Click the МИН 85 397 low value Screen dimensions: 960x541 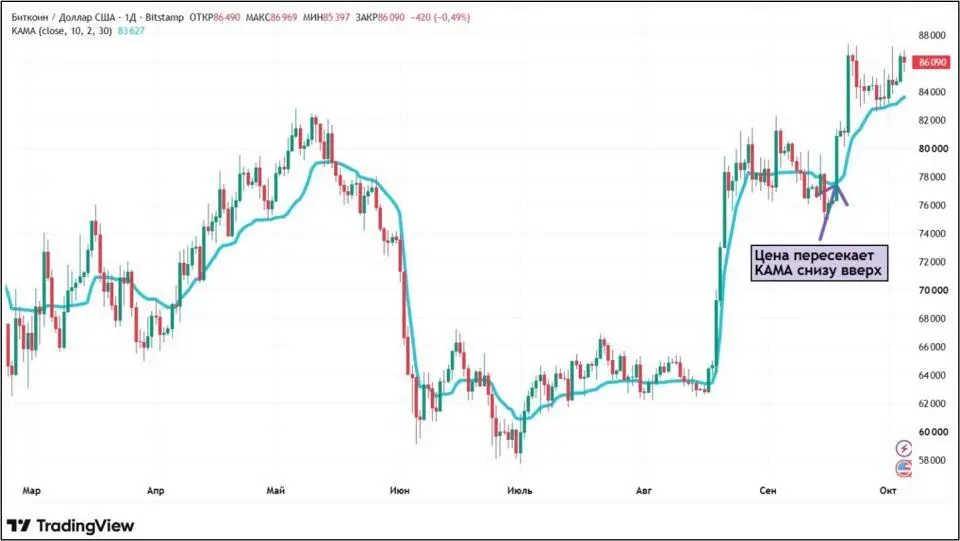(326, 18)
